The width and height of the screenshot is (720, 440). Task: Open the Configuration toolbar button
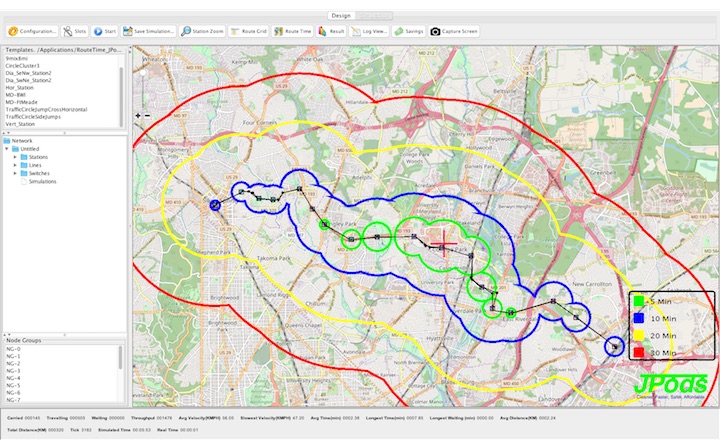pos(31,31)
